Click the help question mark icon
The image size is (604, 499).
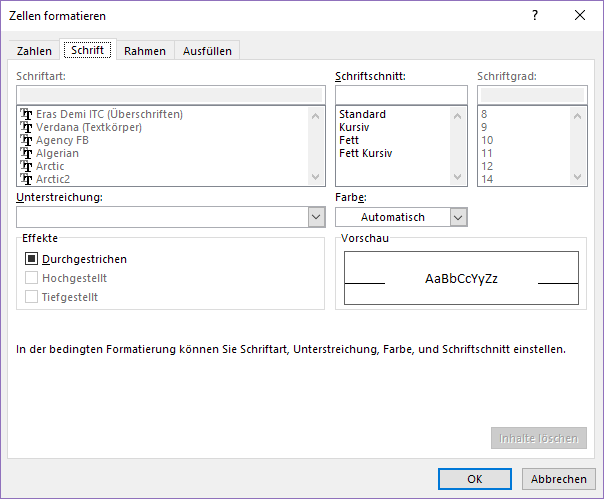click(x=535, y=15)
